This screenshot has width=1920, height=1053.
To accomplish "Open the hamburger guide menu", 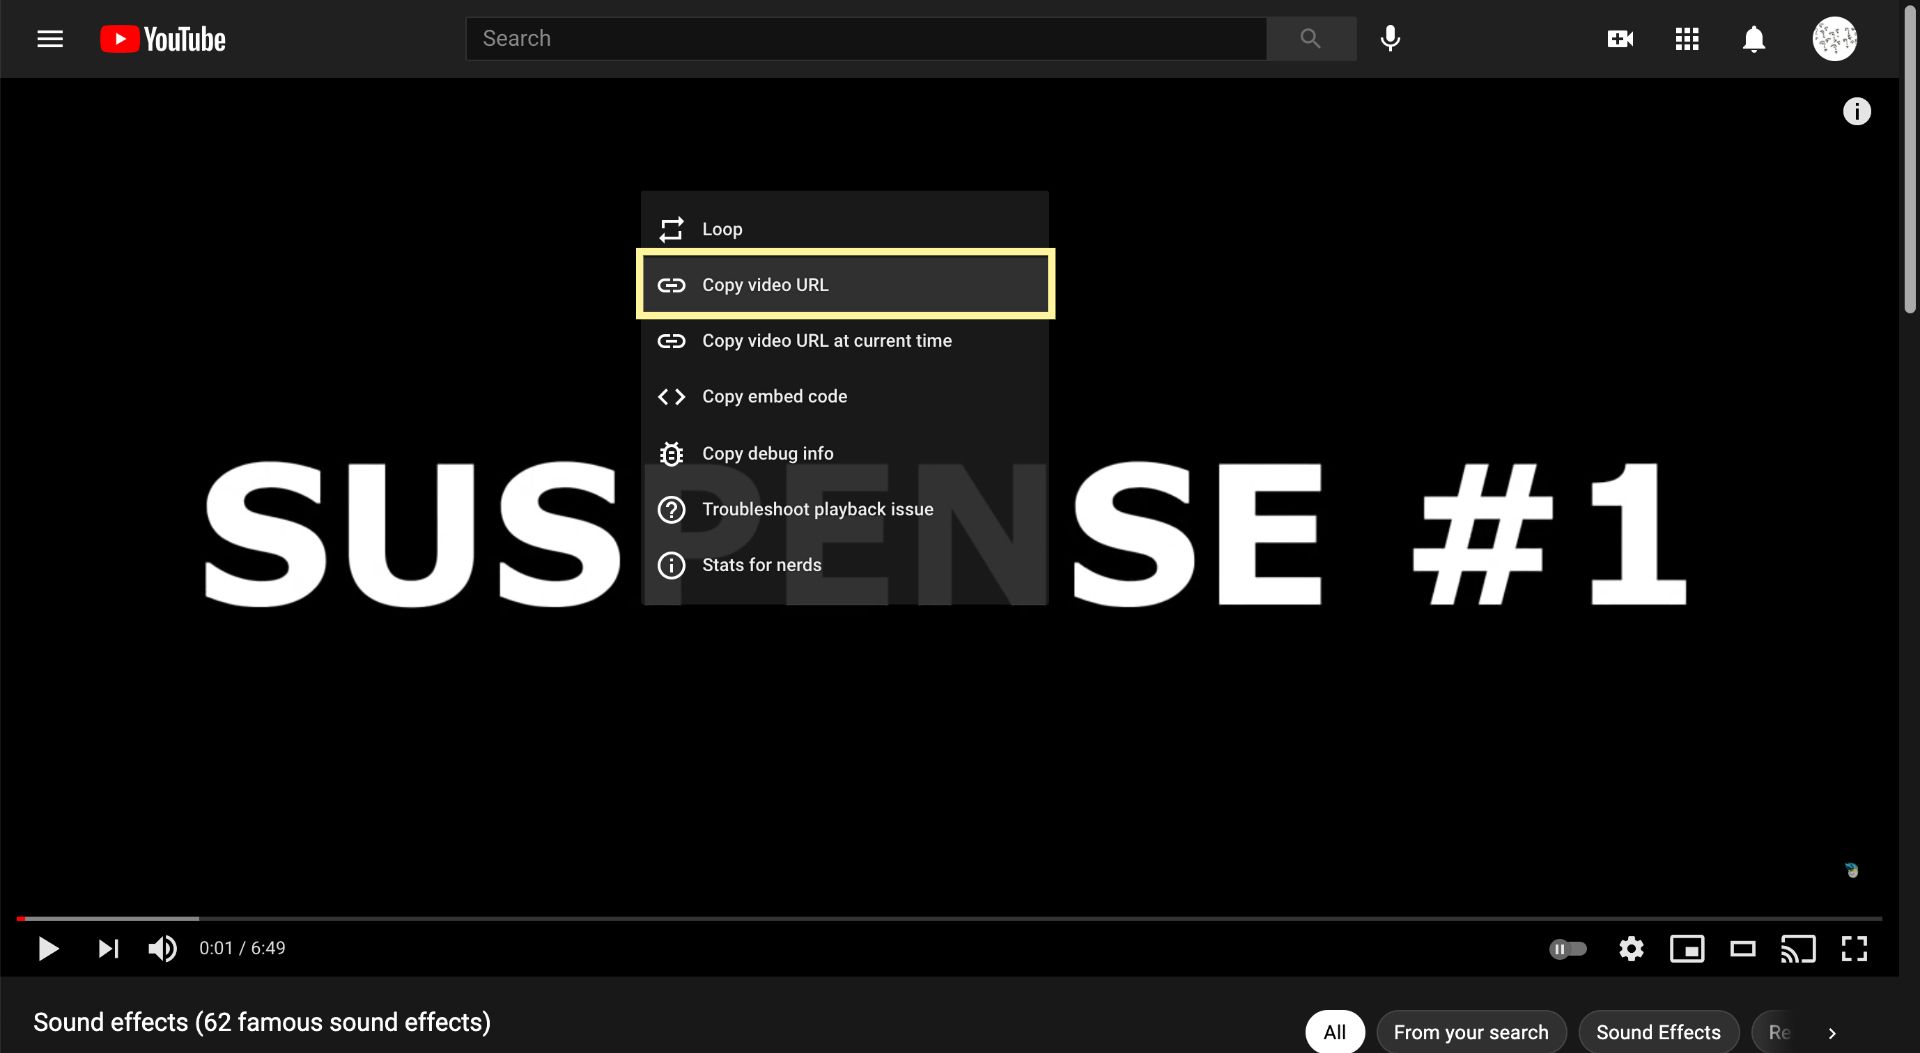I will [x=50, y=39].
